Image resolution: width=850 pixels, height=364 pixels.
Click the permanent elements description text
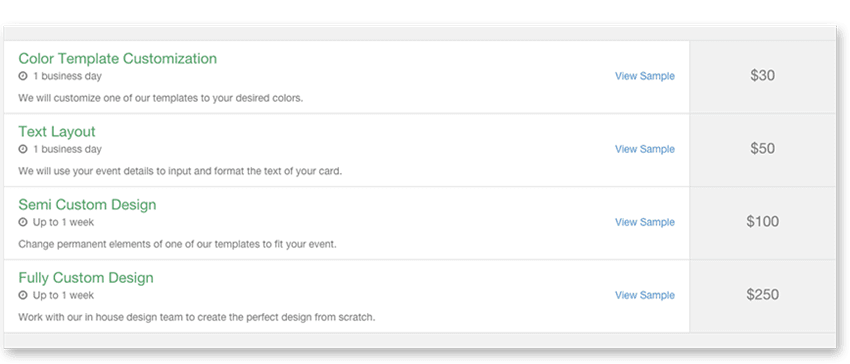pyautogui.click(x=177, y=244)
